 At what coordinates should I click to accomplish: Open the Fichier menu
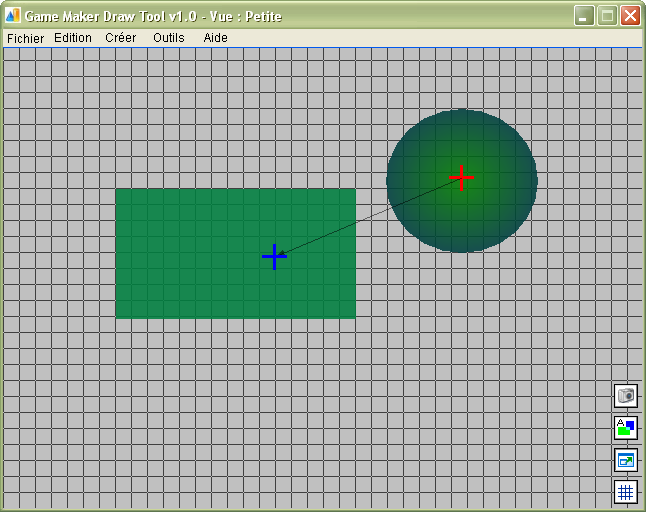click(26, 38)
